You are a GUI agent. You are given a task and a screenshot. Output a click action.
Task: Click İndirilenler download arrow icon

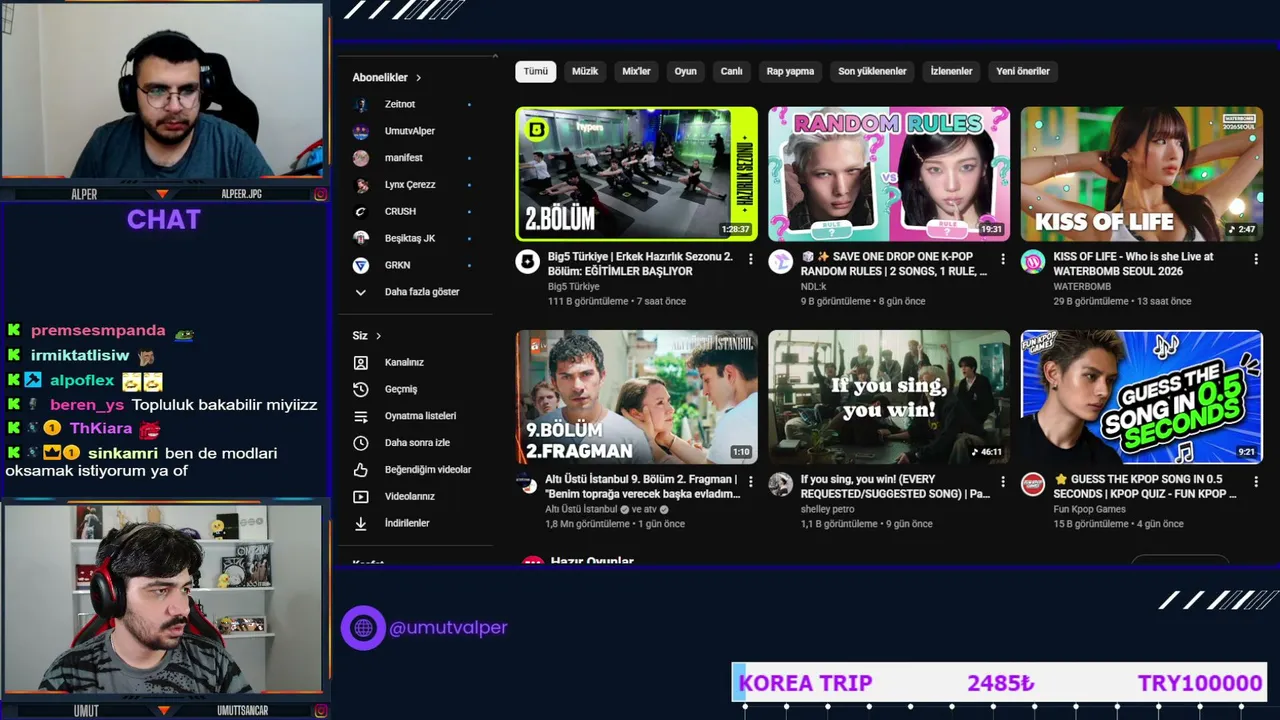361,523
